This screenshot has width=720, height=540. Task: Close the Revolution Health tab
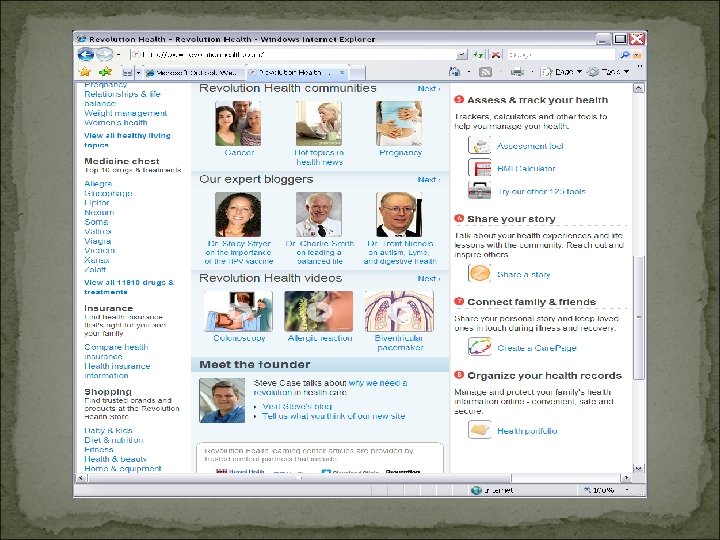[x=342, y=73]
